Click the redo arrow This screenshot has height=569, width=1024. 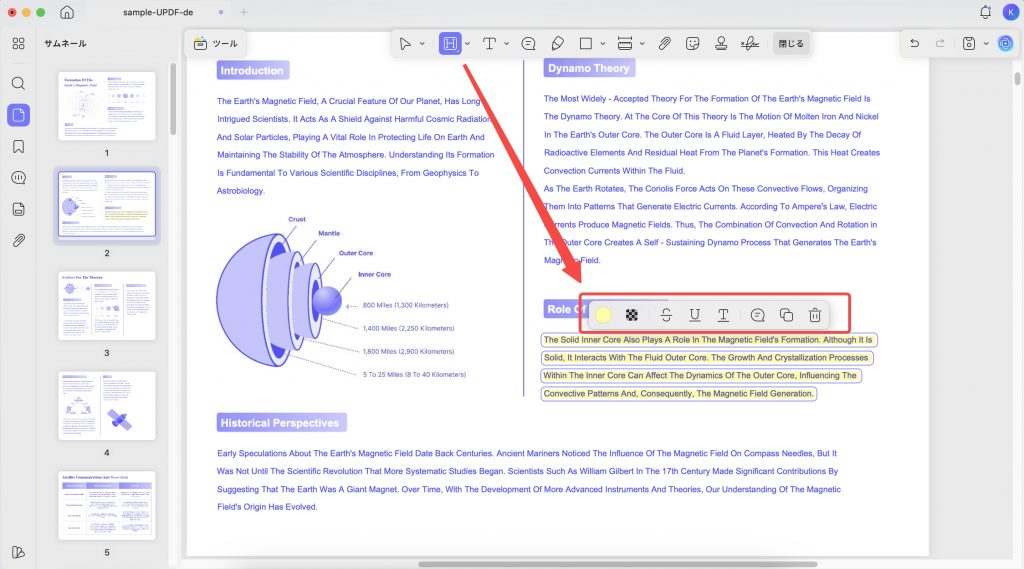940,43
